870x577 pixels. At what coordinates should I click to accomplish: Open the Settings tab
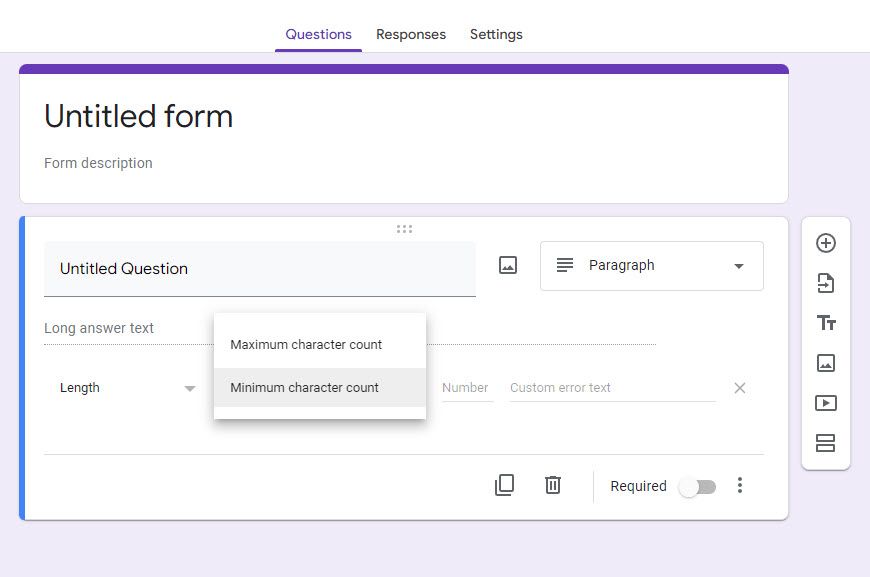(496, 34)
